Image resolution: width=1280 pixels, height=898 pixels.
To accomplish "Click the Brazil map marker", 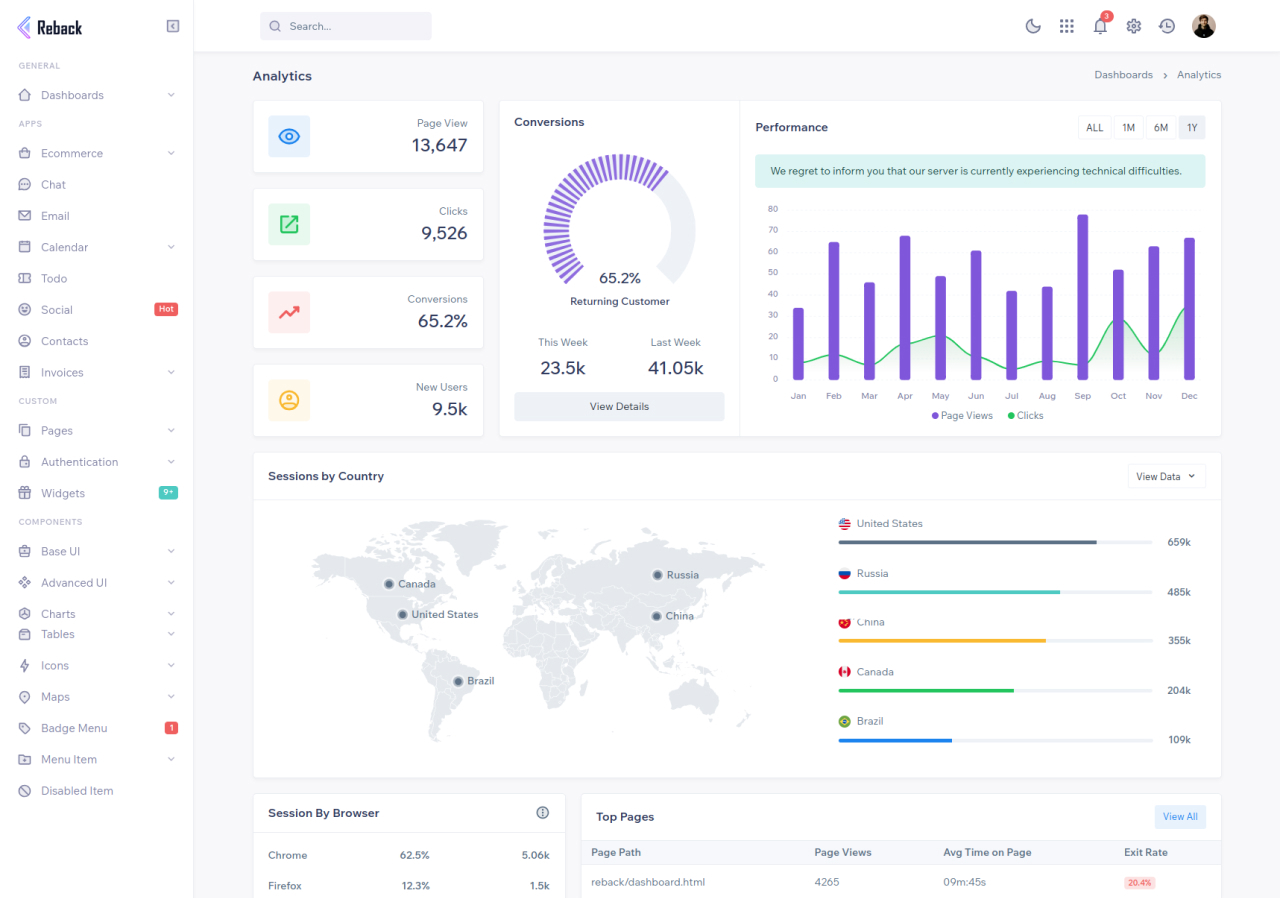I will [458, 681].
